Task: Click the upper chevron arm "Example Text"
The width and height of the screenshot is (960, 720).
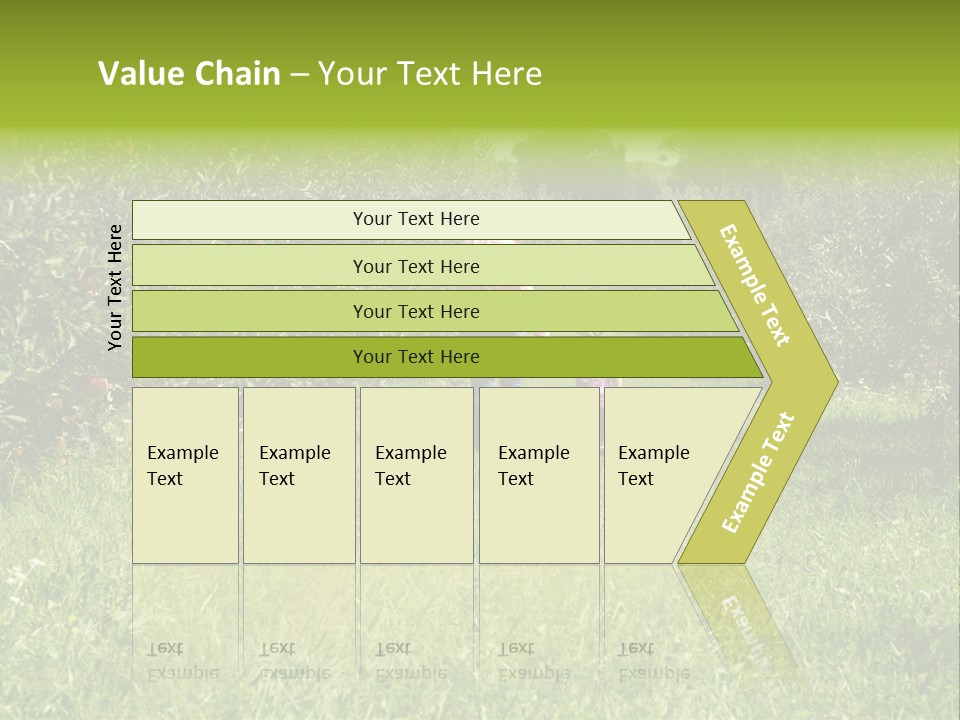Action: 756,285
